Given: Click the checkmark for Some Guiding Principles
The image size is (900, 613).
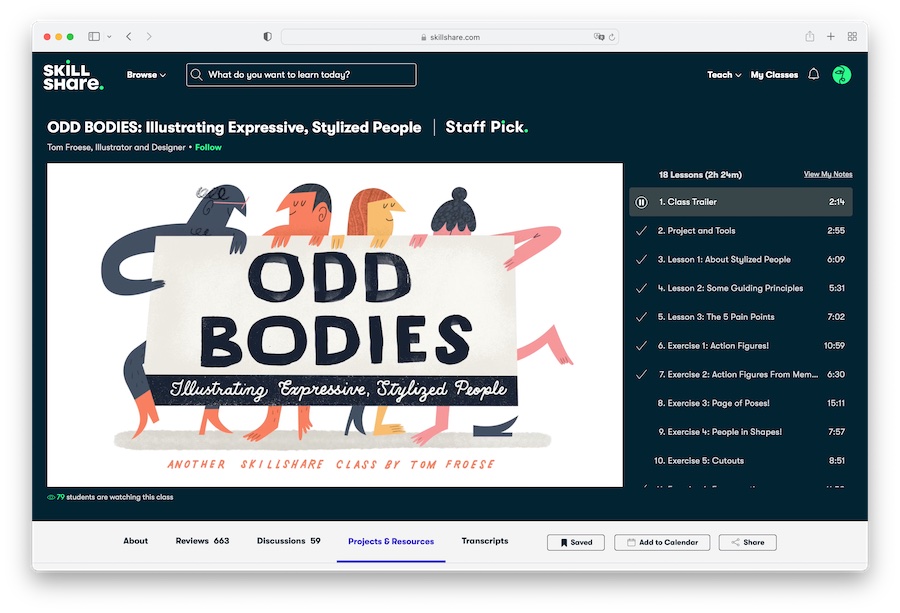Looking at the screenshot, I should [x=641, y=288].
